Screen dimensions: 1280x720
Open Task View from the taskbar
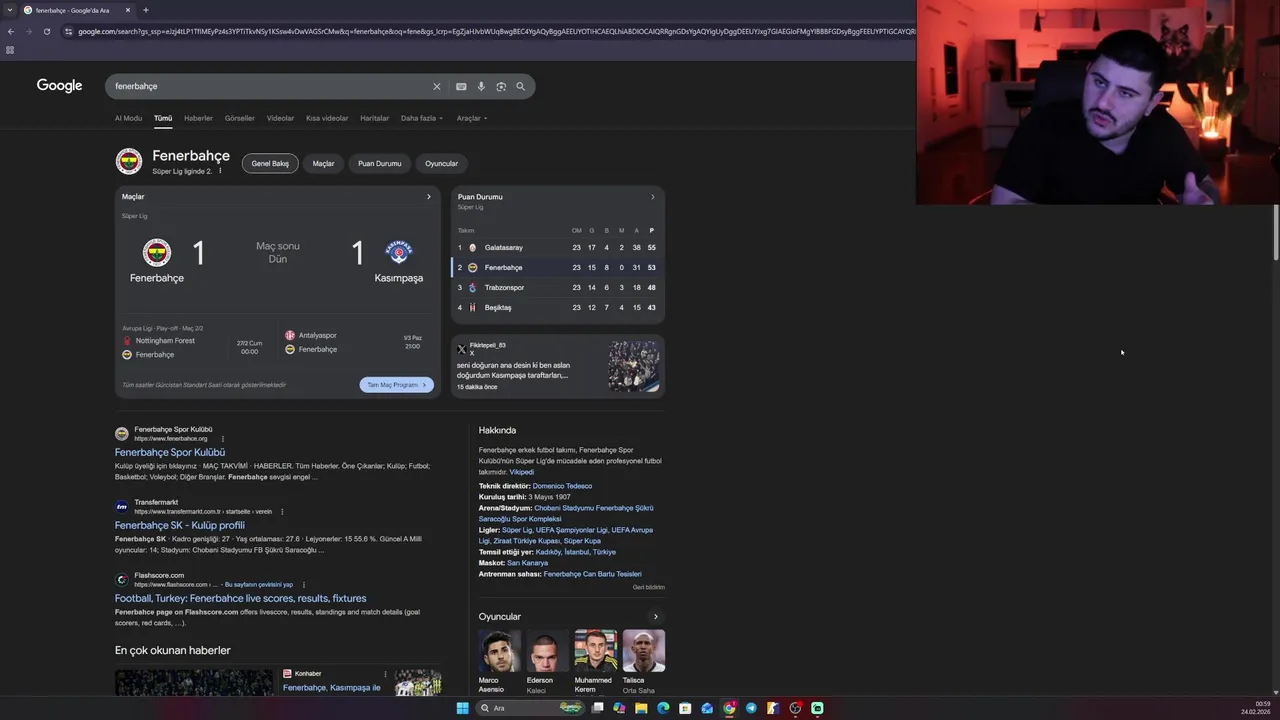(597, 708)
